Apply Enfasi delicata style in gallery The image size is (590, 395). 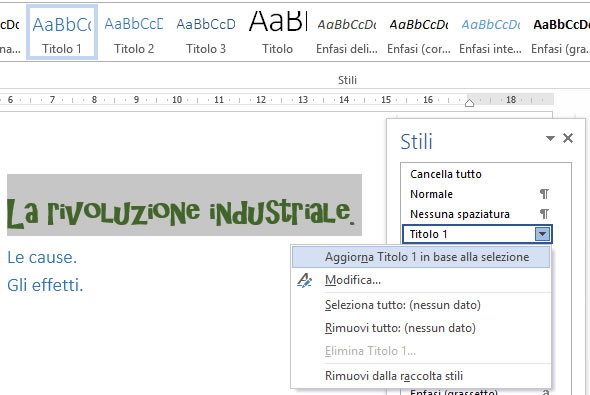(x=347, y=32)
